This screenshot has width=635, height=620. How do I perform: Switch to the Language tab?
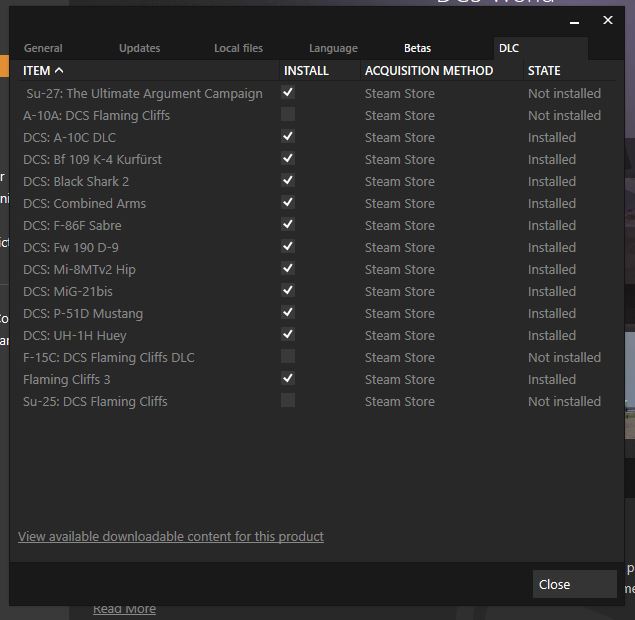pyautogui.click(x=333, y=48)
